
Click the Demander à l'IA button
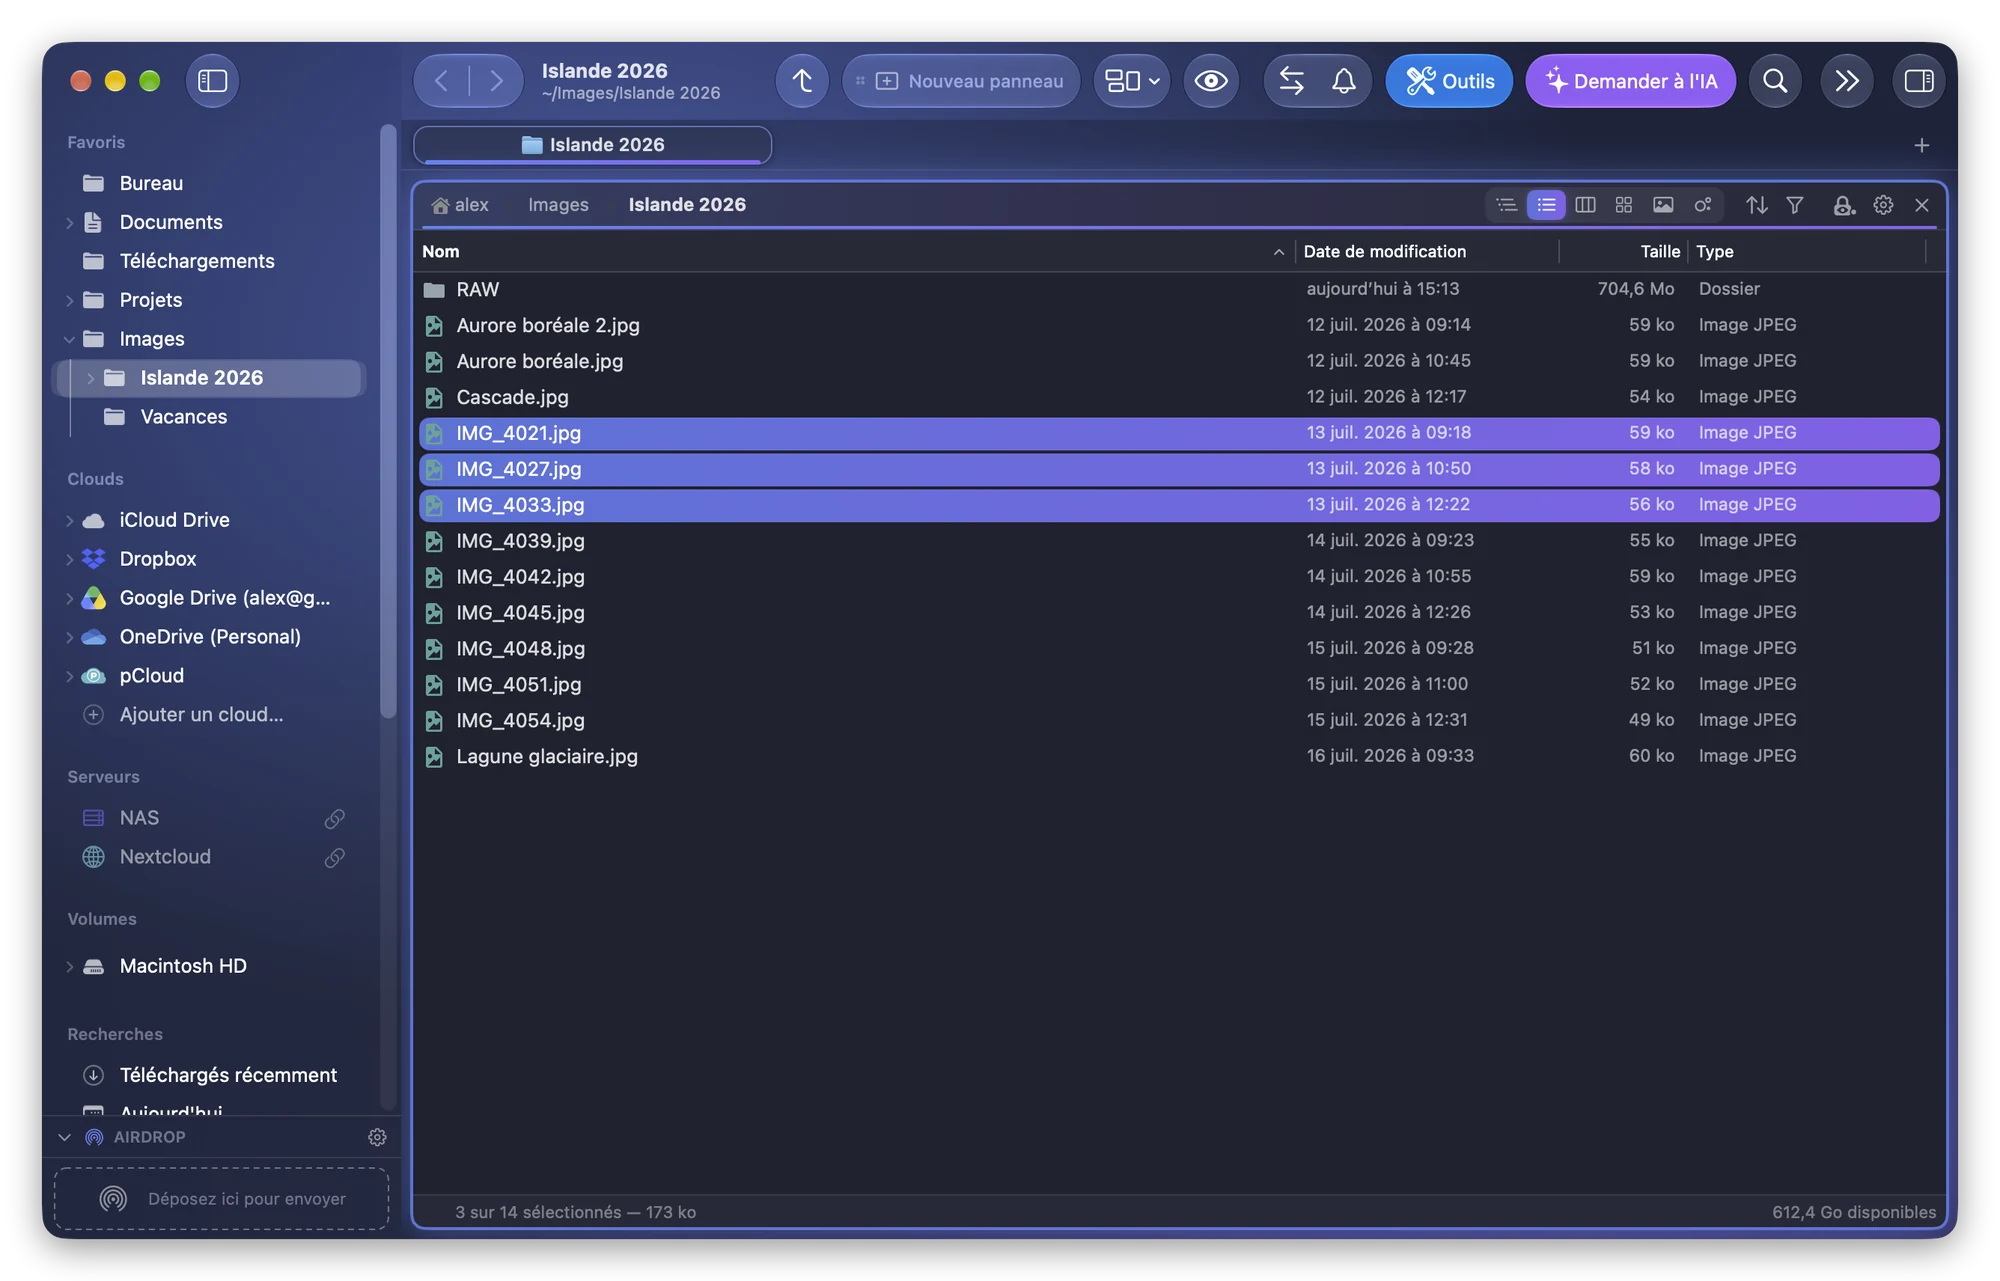coord(1630,81)
